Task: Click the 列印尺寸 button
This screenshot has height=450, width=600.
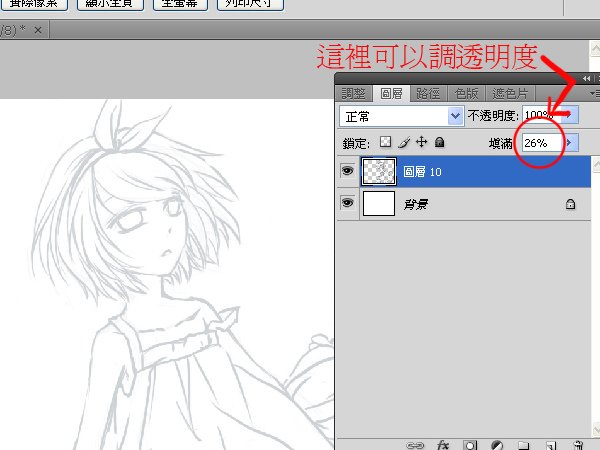Action: pyautogui.click(x=250, y=3)
